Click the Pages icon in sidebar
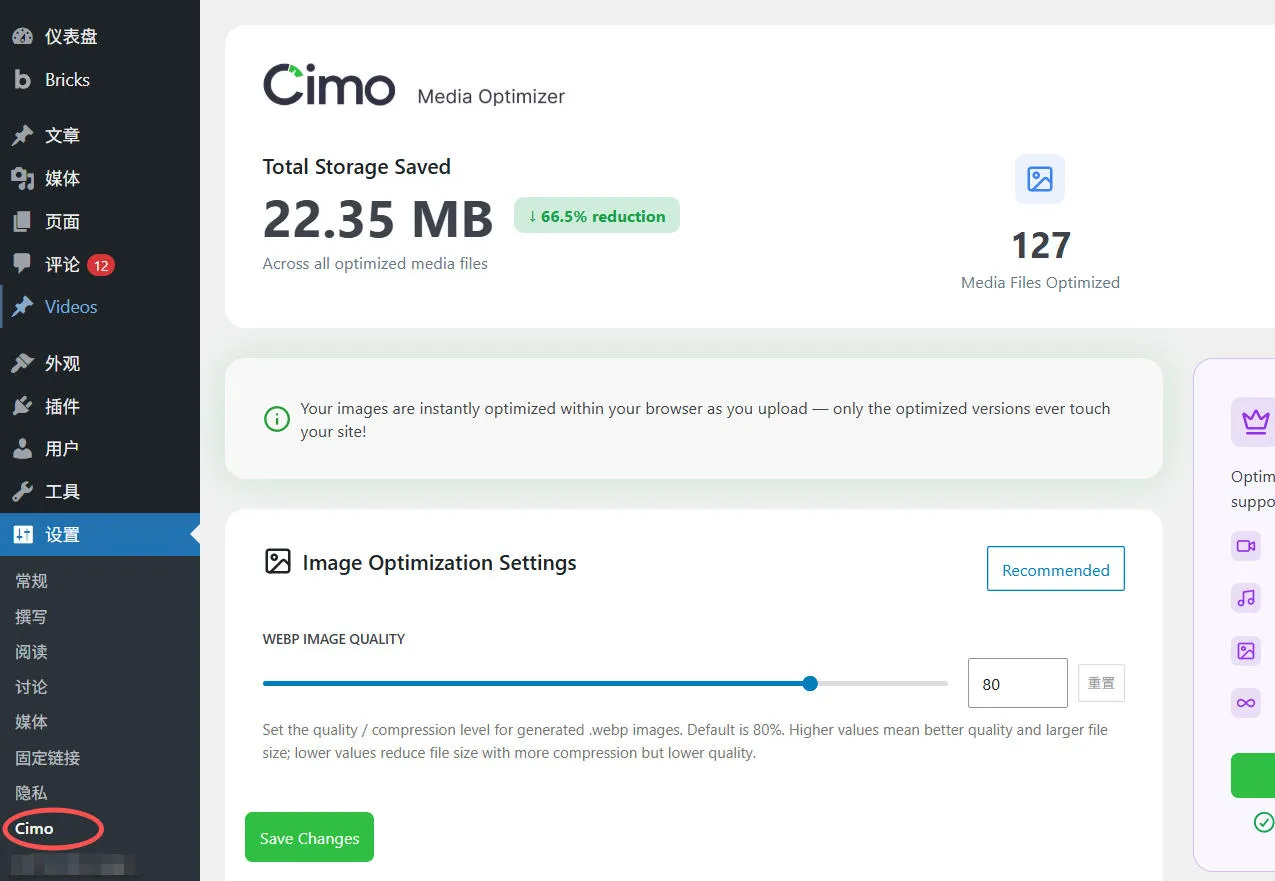The width and height of the screenshot is (1275, 881). point(22,222)
